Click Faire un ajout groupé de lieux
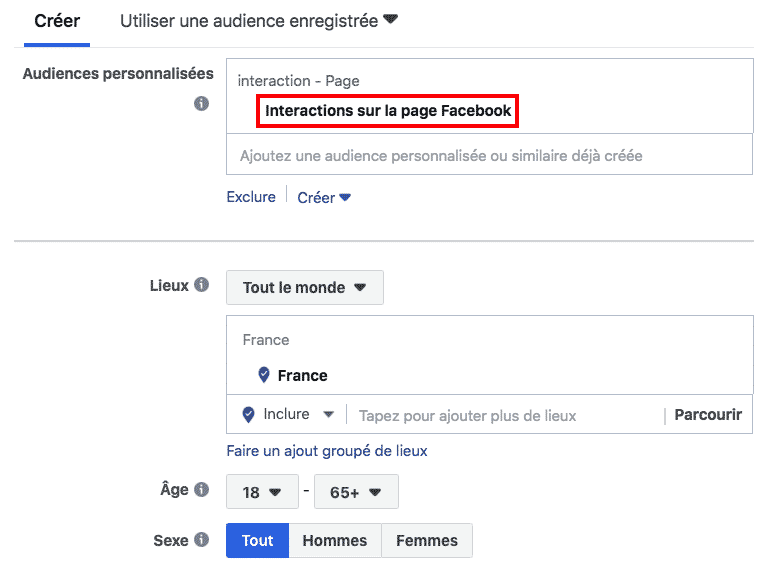 327,451
